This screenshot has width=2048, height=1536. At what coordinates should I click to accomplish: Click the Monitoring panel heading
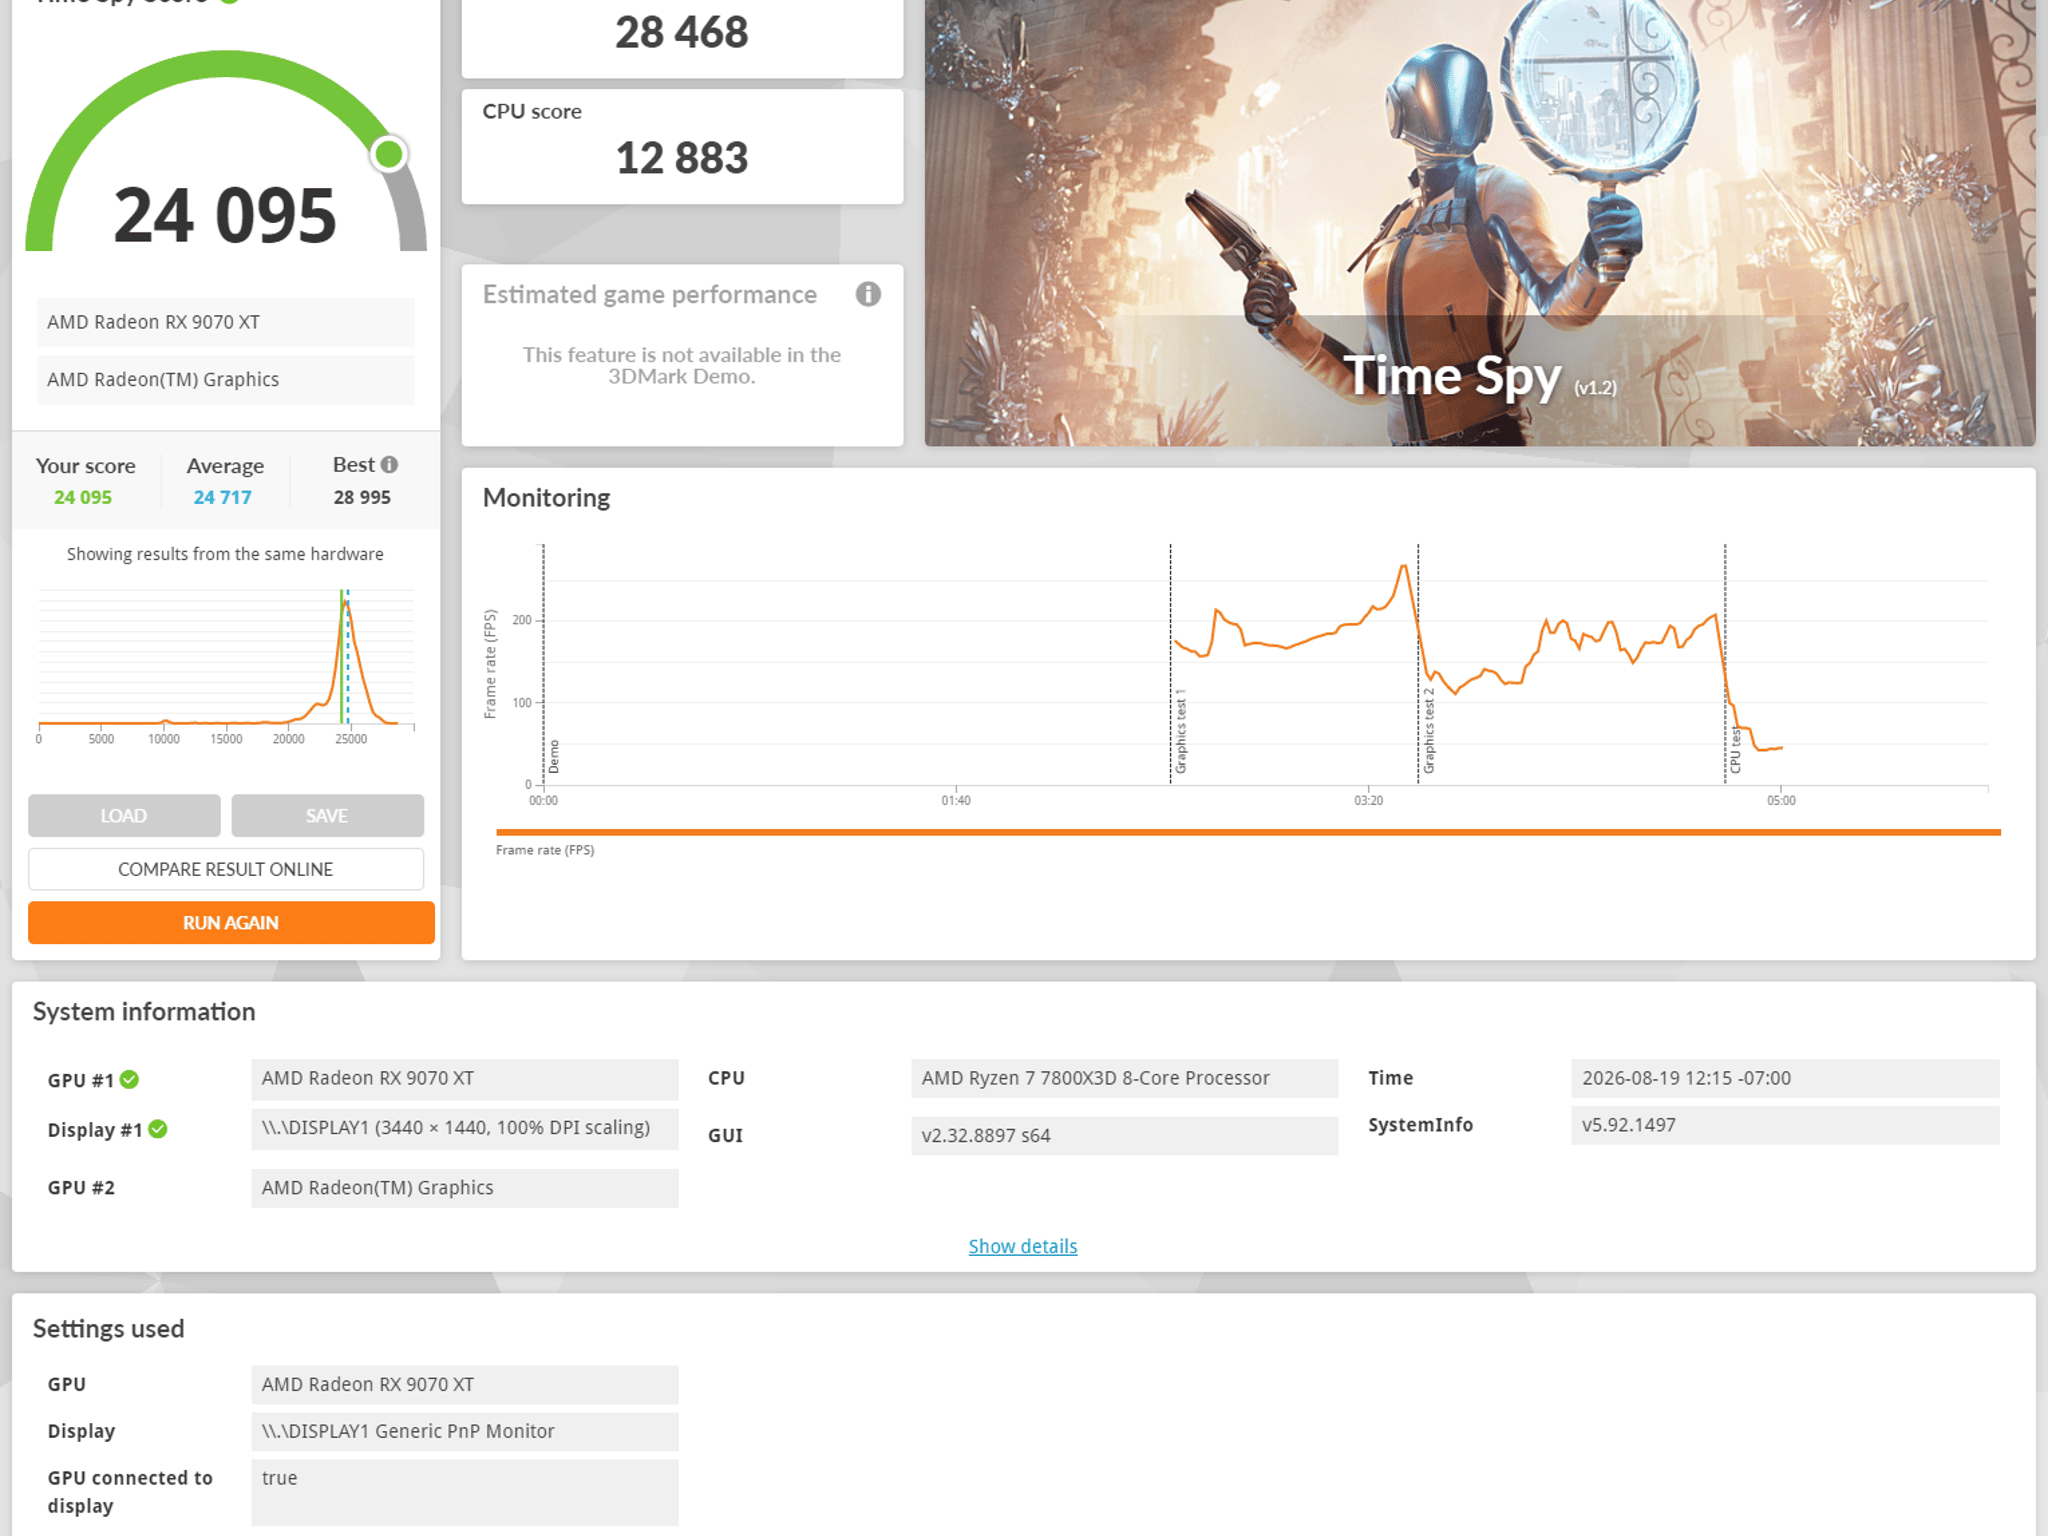[546, 498]
